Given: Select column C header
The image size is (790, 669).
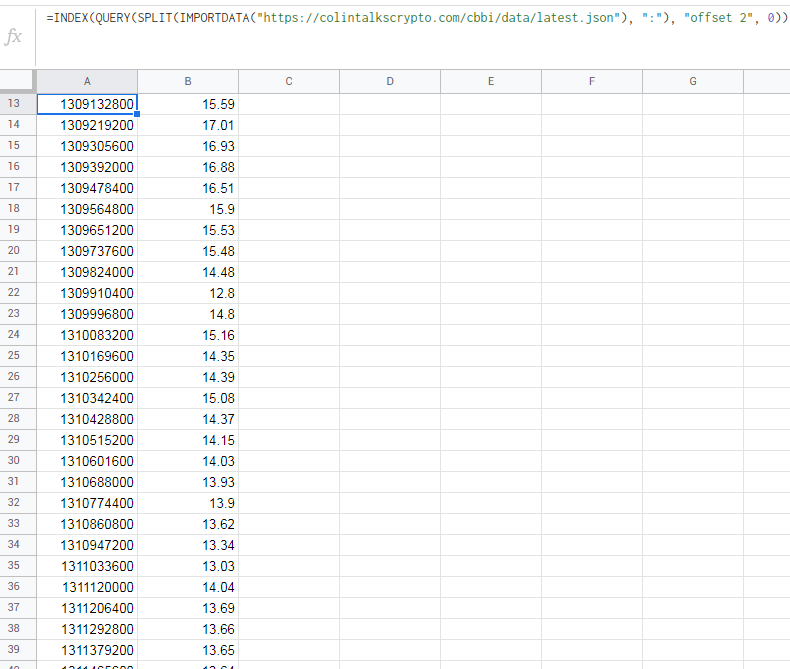Looking at the screenshot, I should [289, 81].
